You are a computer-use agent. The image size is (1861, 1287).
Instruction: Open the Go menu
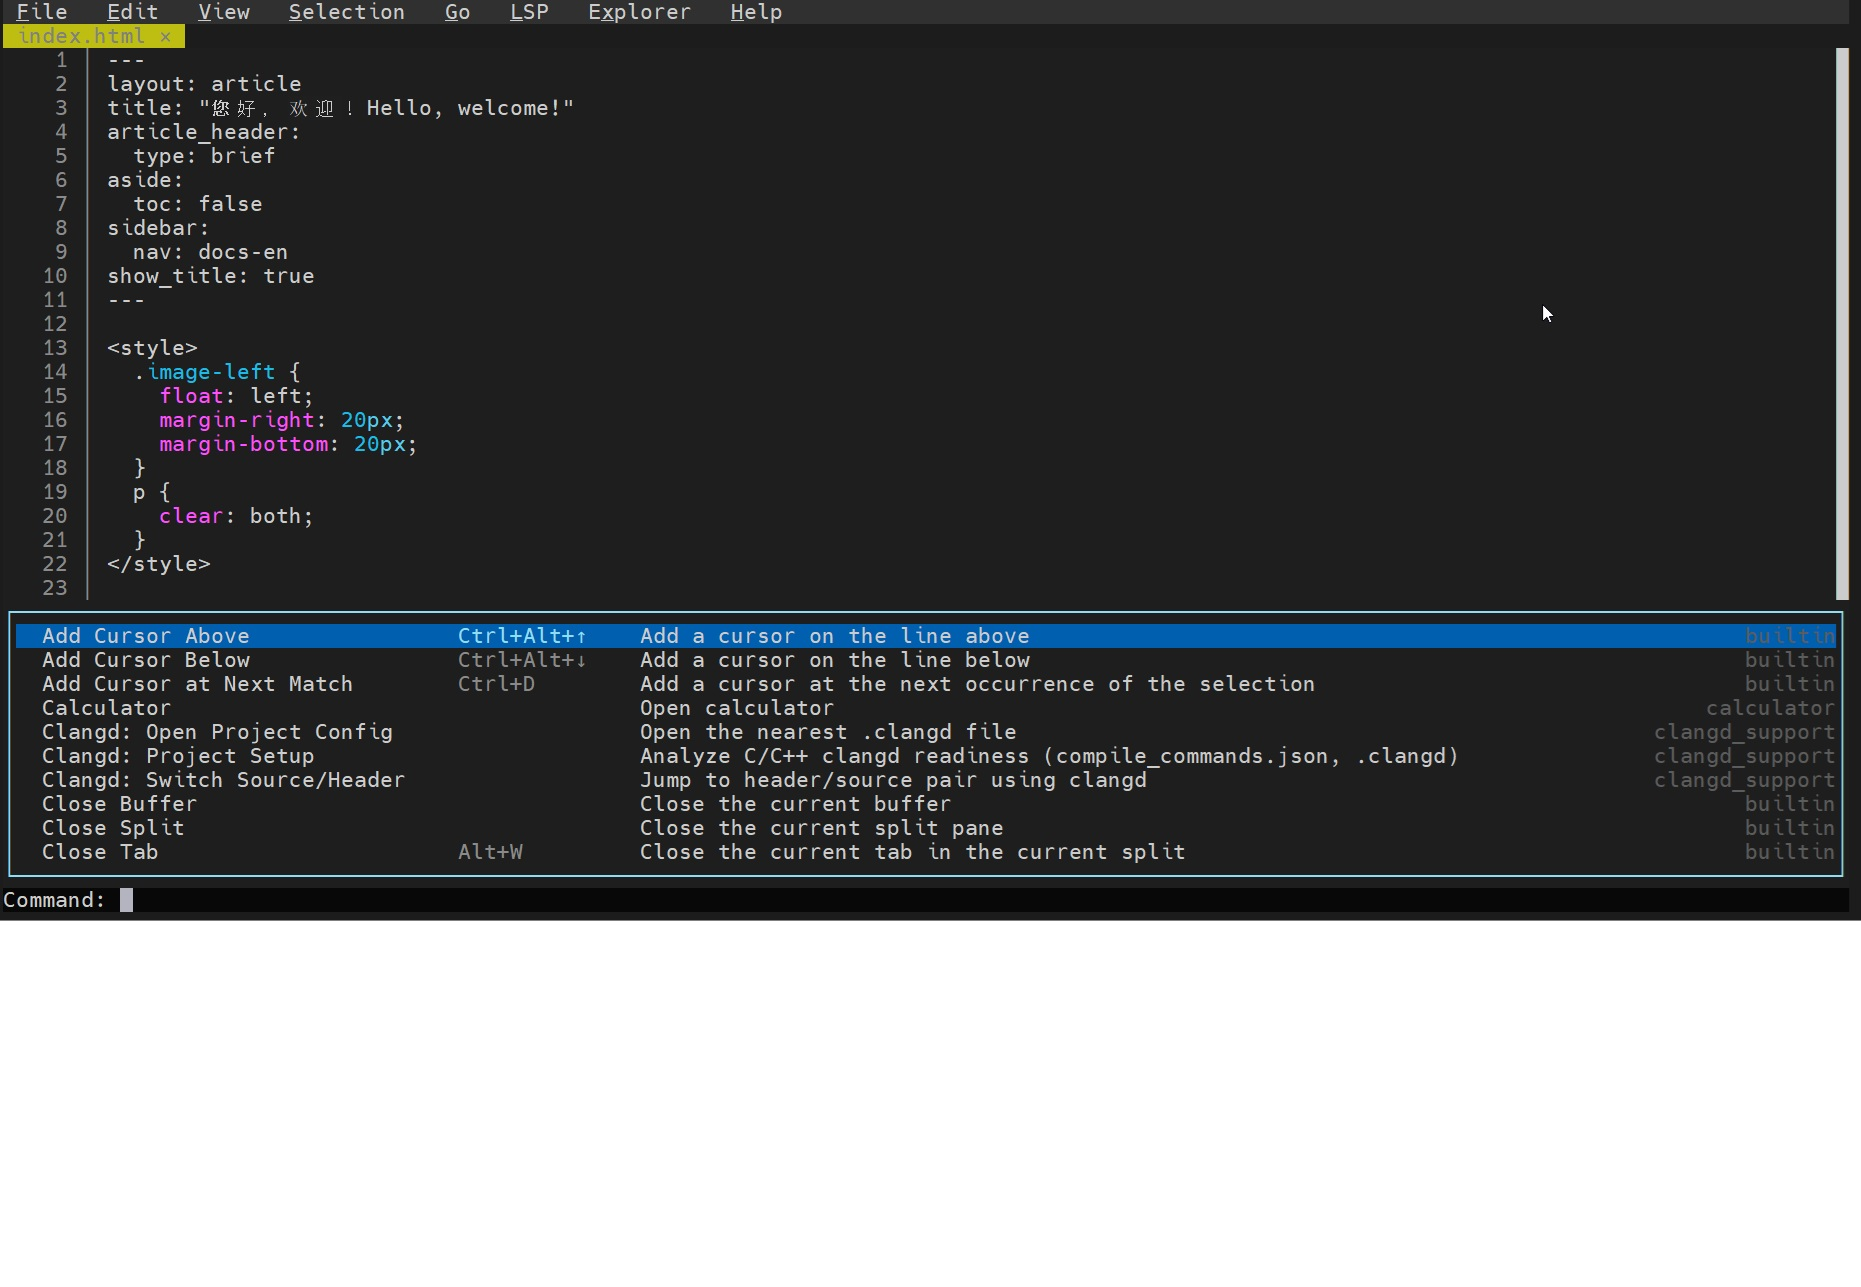457,12
